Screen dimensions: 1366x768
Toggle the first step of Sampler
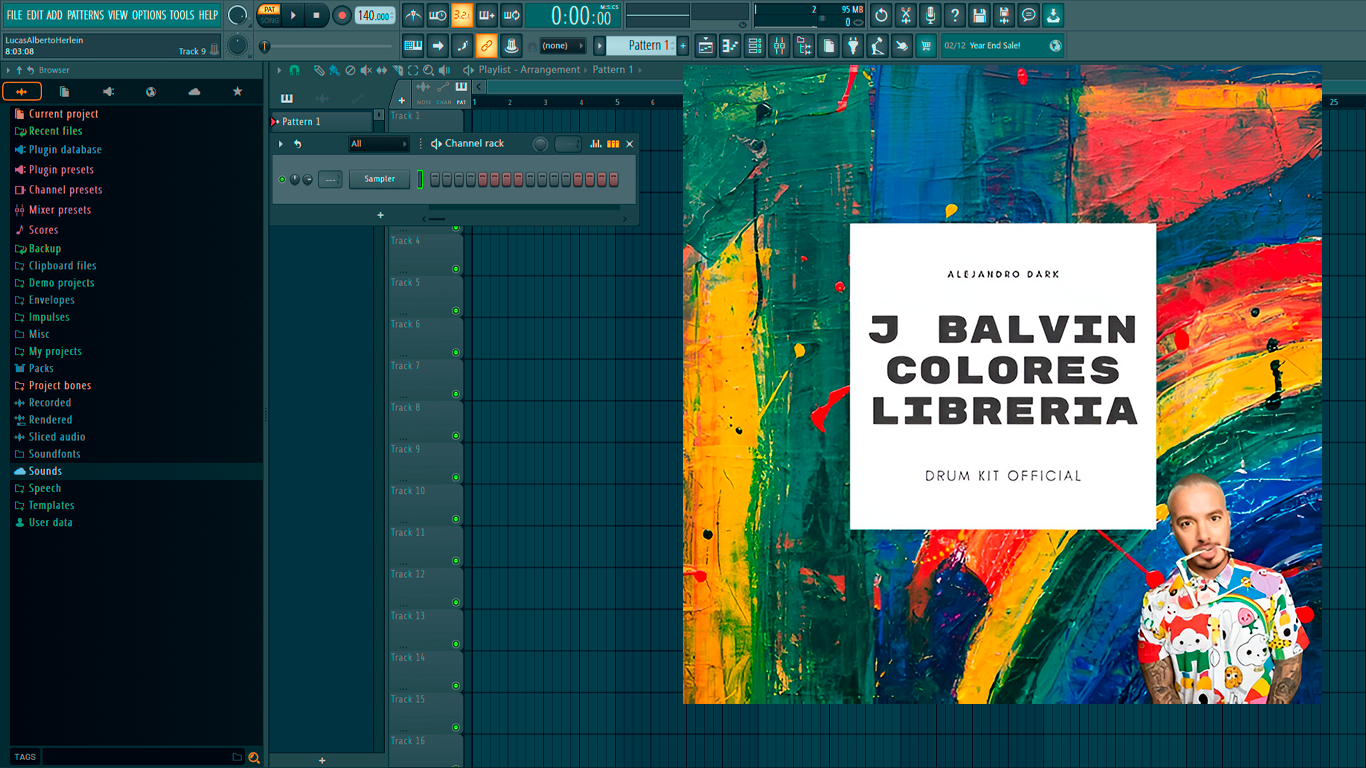coord(436,179)
